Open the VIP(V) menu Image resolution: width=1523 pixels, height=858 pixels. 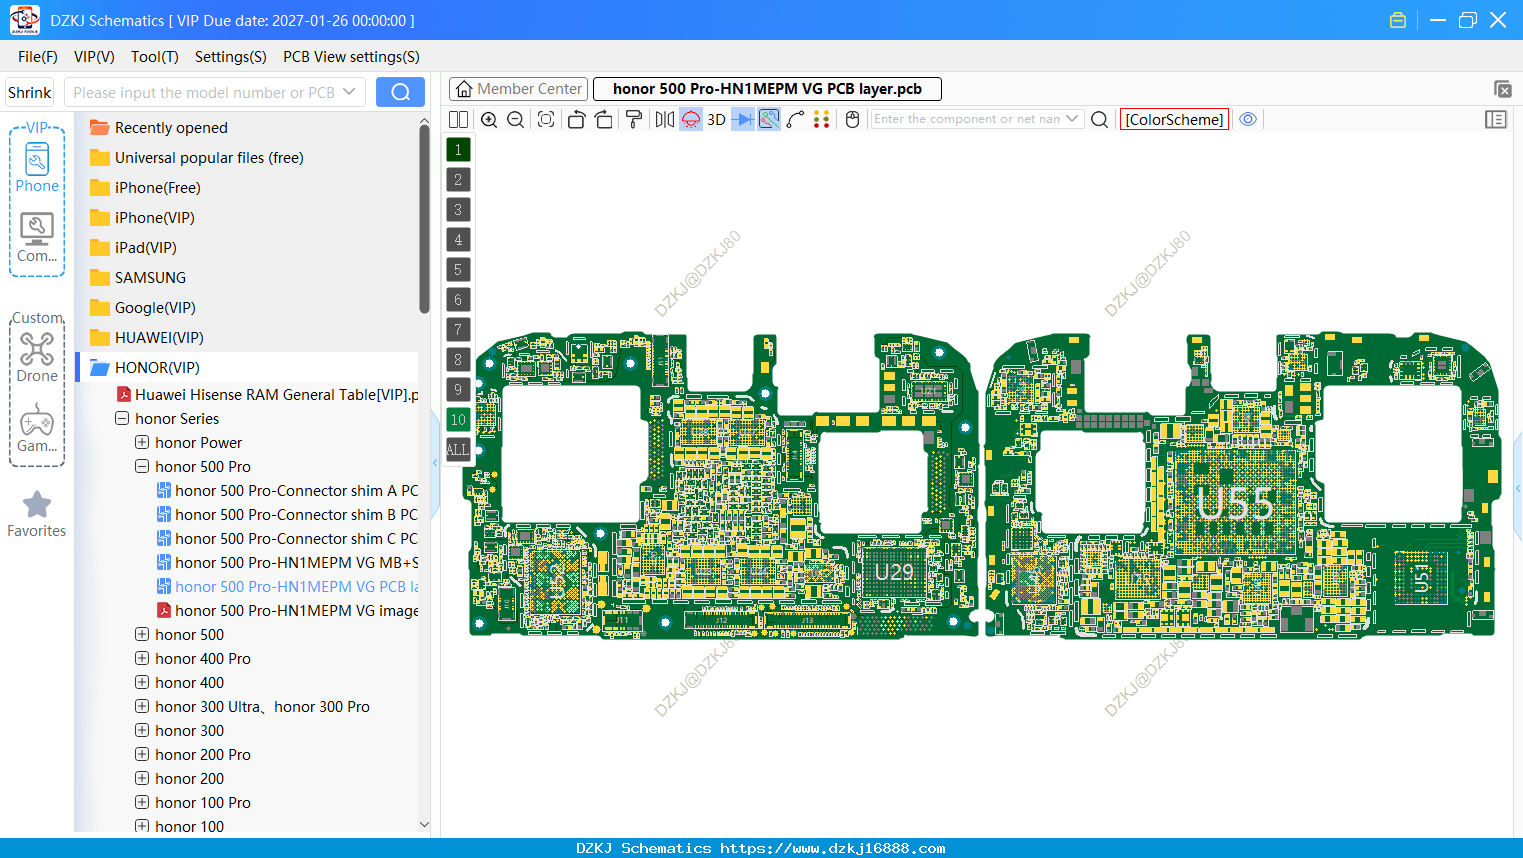click(94, 57)
